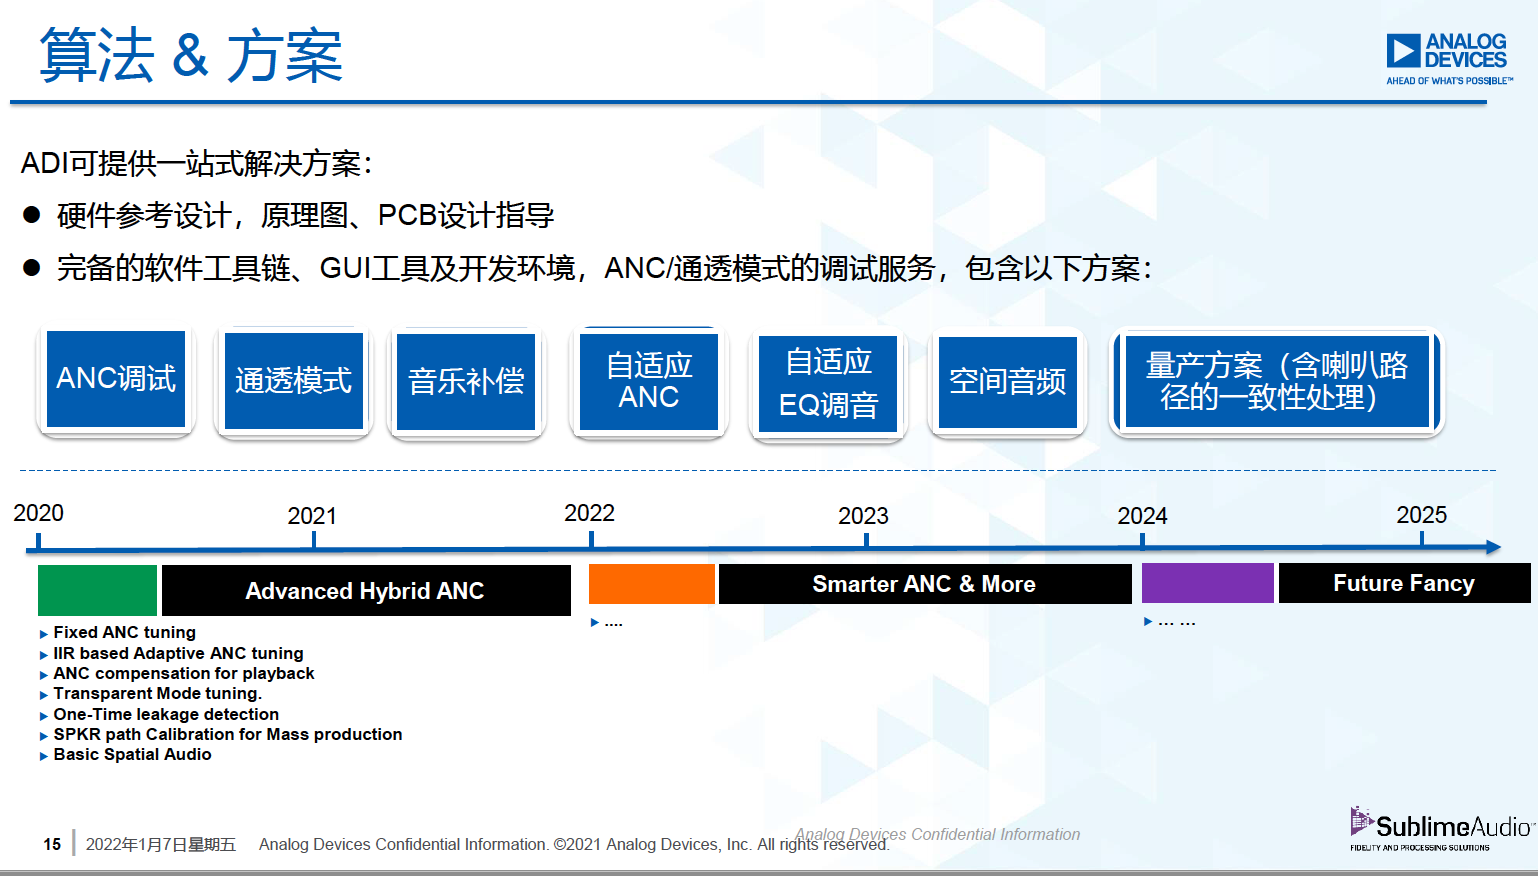The width and height of the screenshot is (1538, 876).
Task: Click the Basic Spatial Audio bullet arrow
Action: [x=44, y=756]
